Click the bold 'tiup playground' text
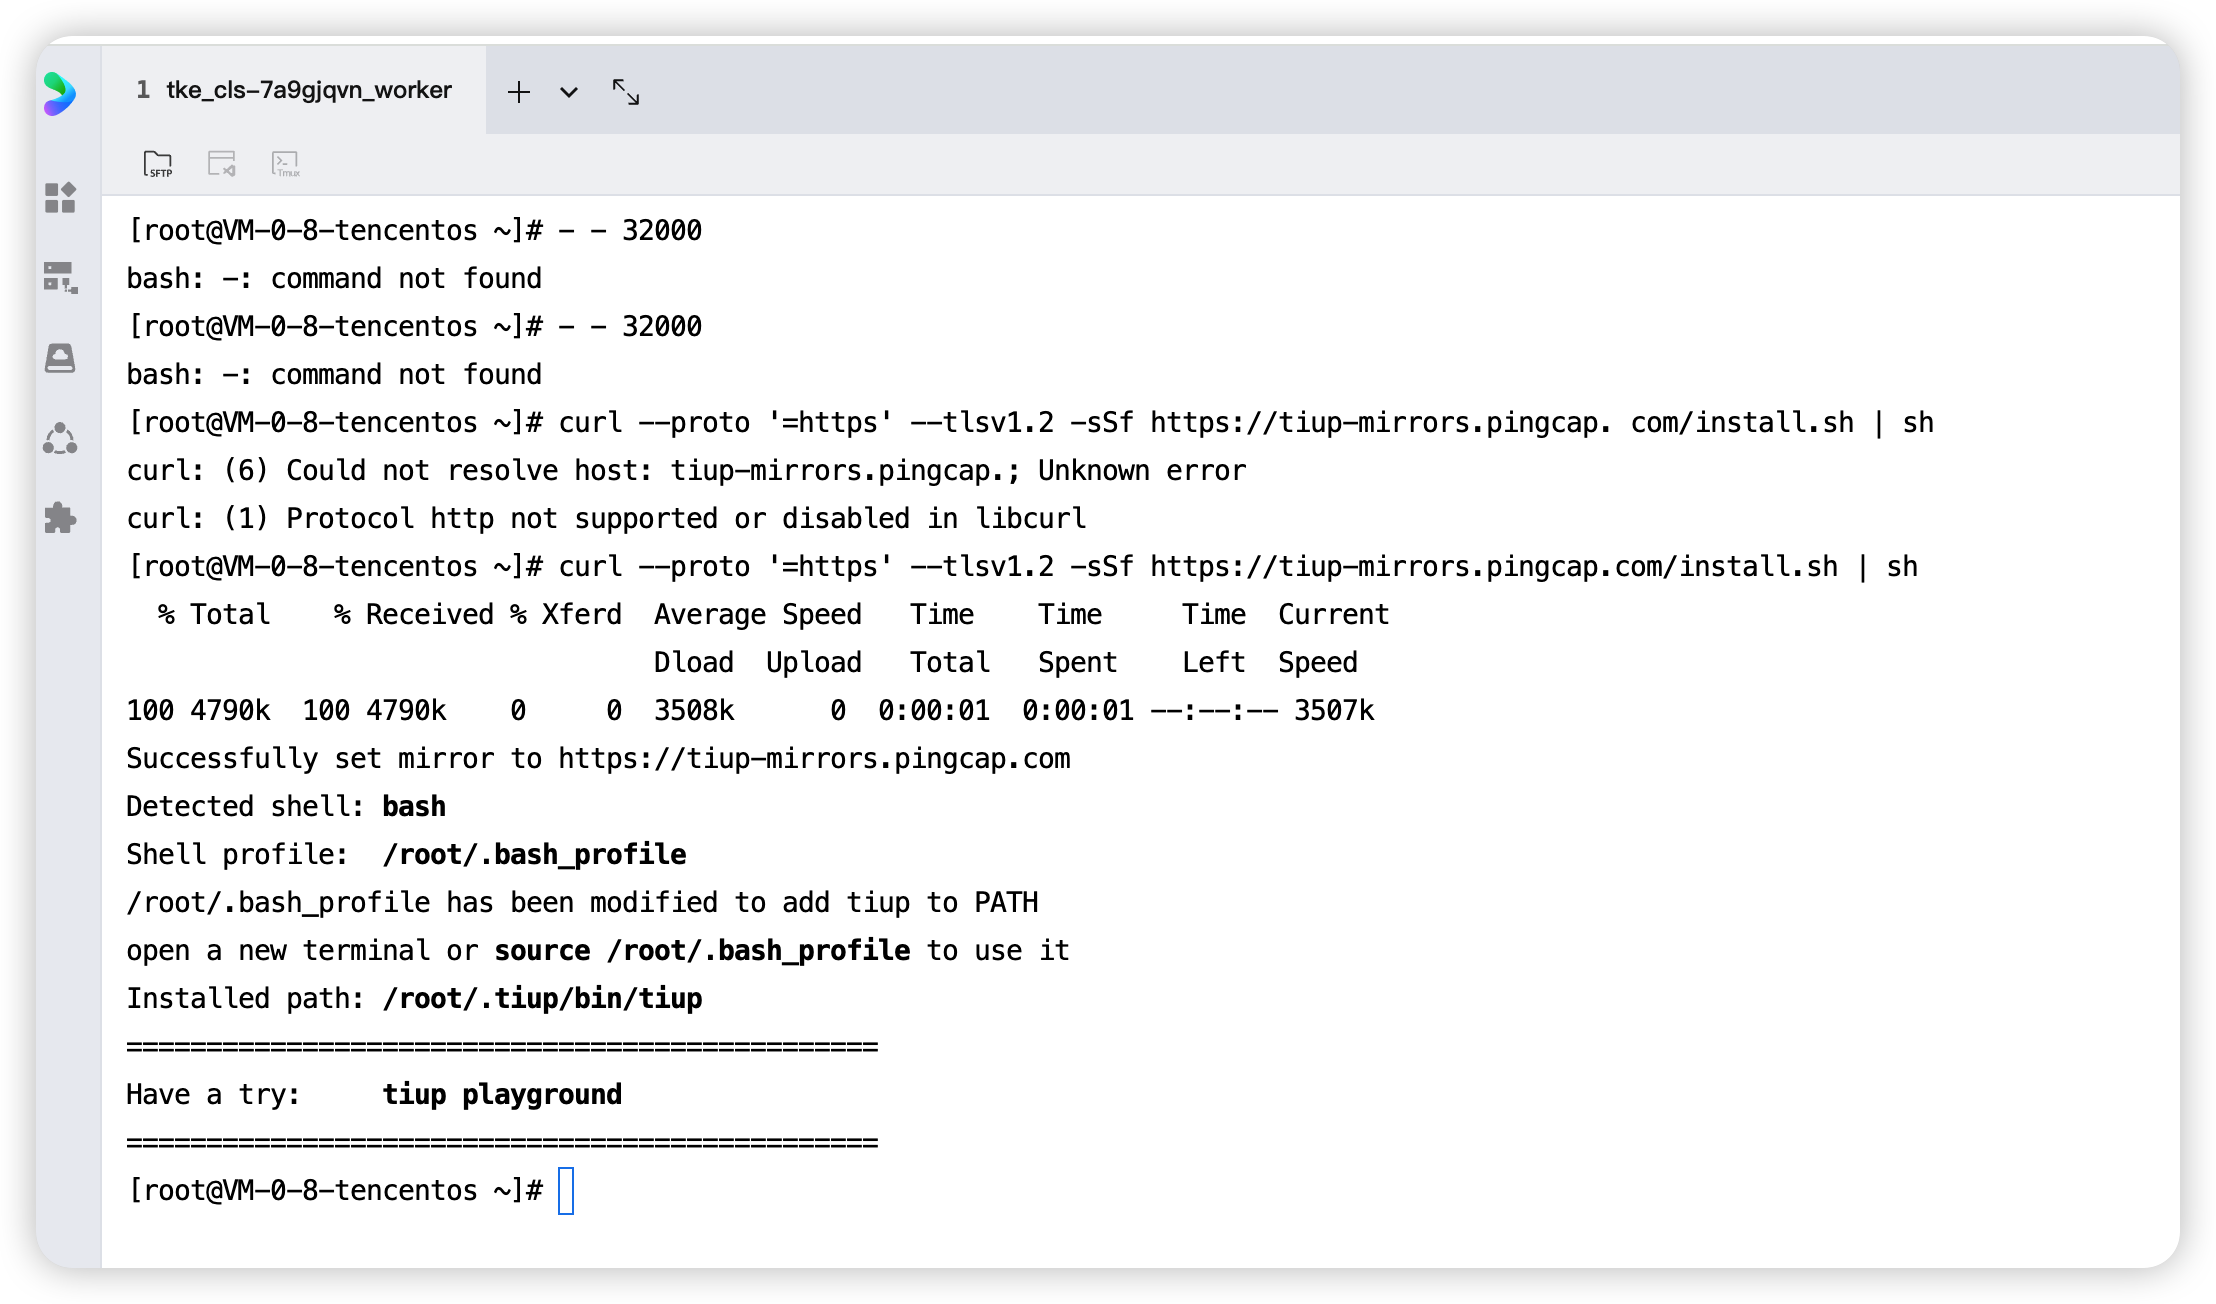 coord(502,1095)
